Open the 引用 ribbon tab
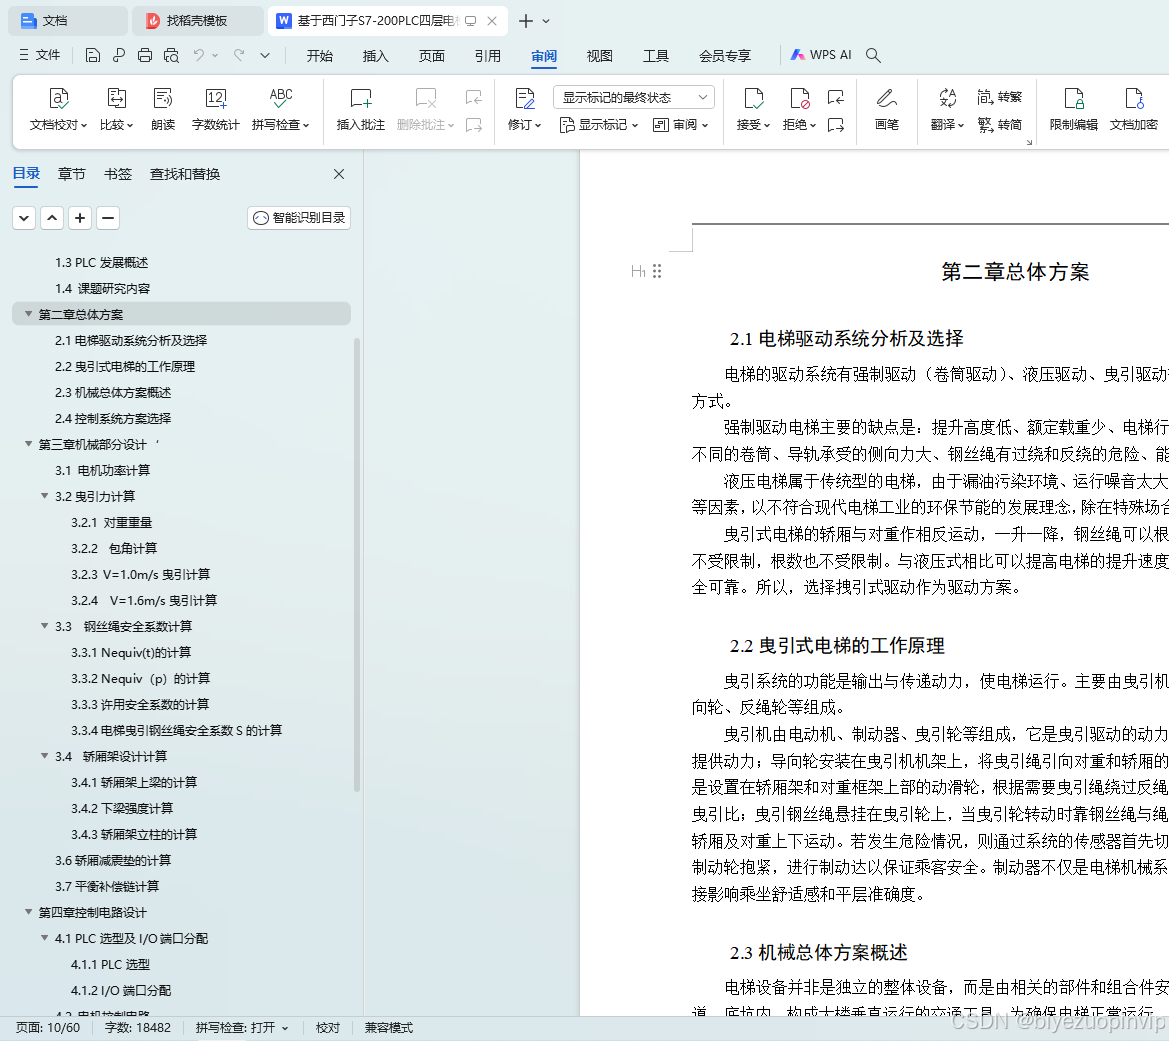The height and width of the screenshot is (1041, 1169). pyautogui.click(x=488, y=56)
